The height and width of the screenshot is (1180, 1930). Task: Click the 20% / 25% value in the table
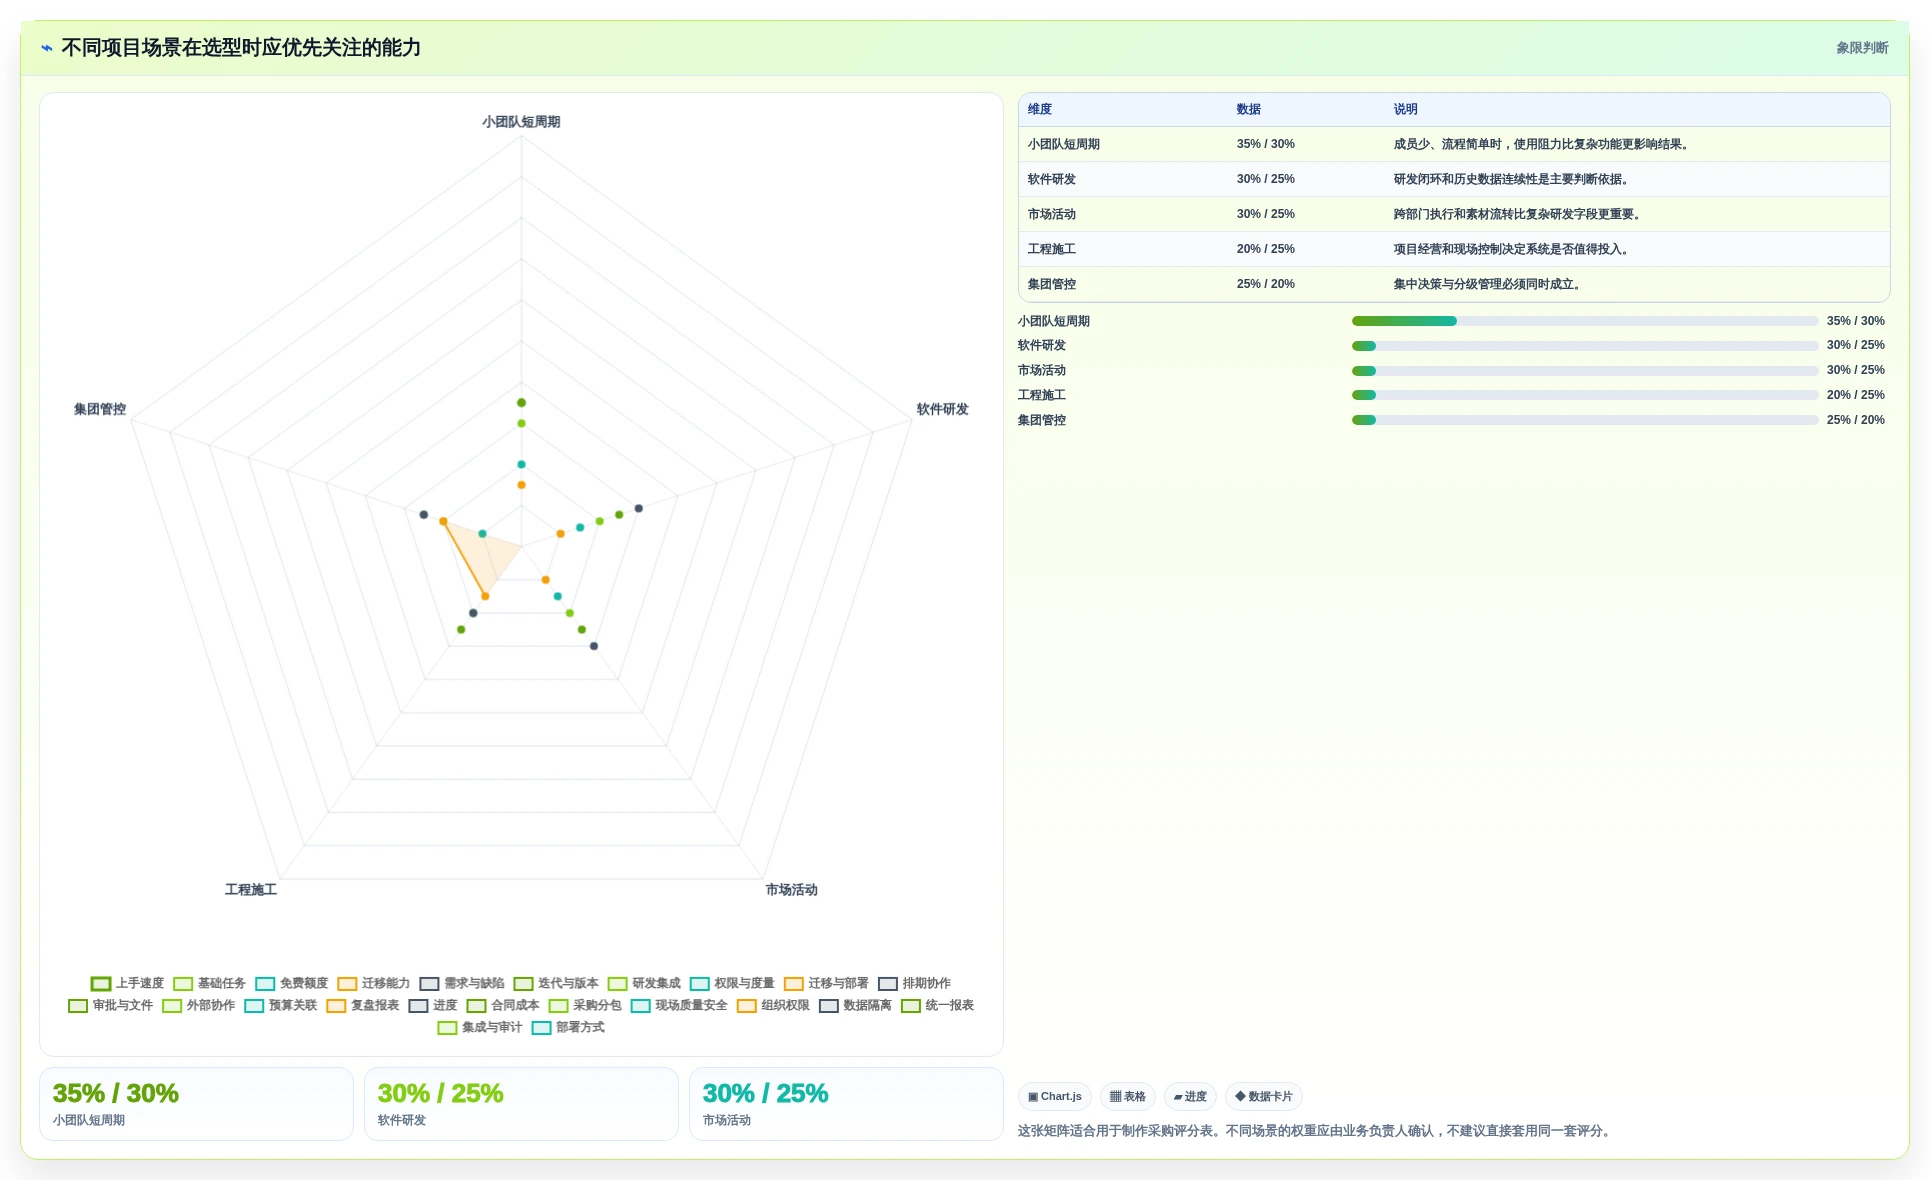(x=1266, y=250)
